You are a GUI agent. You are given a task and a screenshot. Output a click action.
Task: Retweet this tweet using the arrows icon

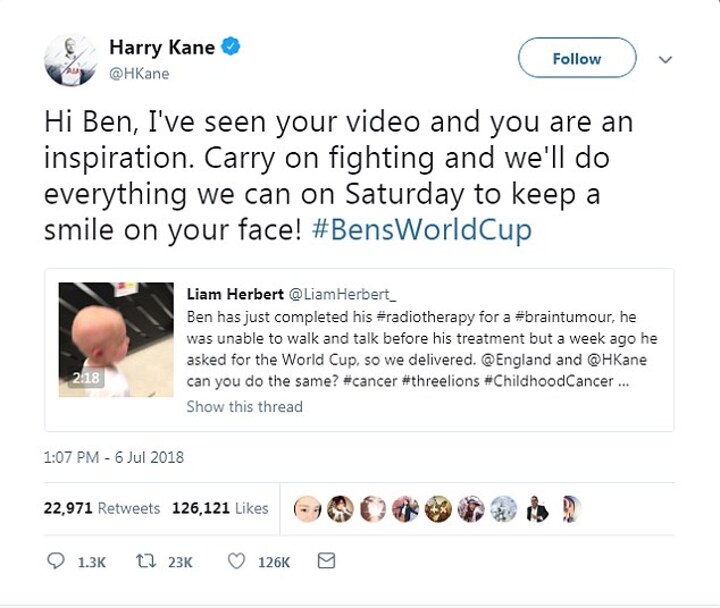pyautogui.click(x=146, y=562)
